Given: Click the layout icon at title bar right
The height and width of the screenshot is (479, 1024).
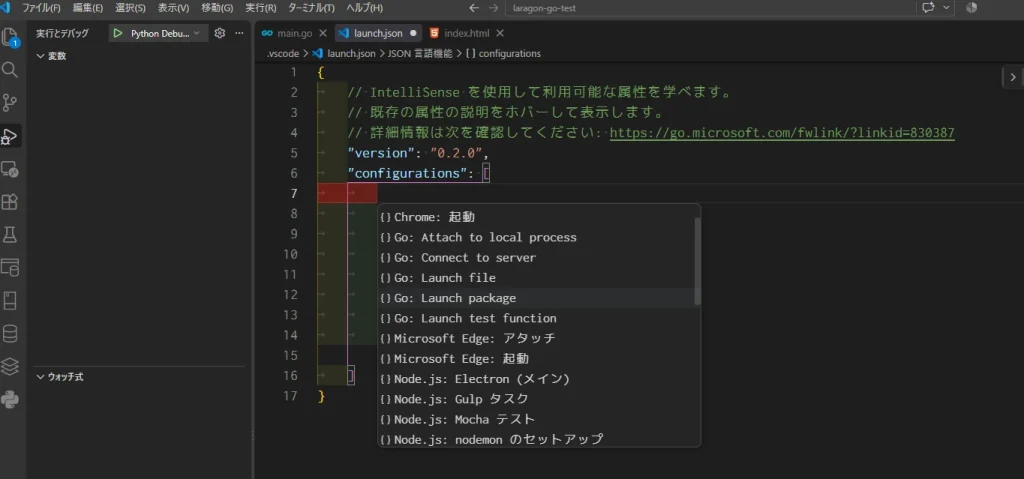Looking at the screenshot, I should pyautogui.click(x=971, y=8).
